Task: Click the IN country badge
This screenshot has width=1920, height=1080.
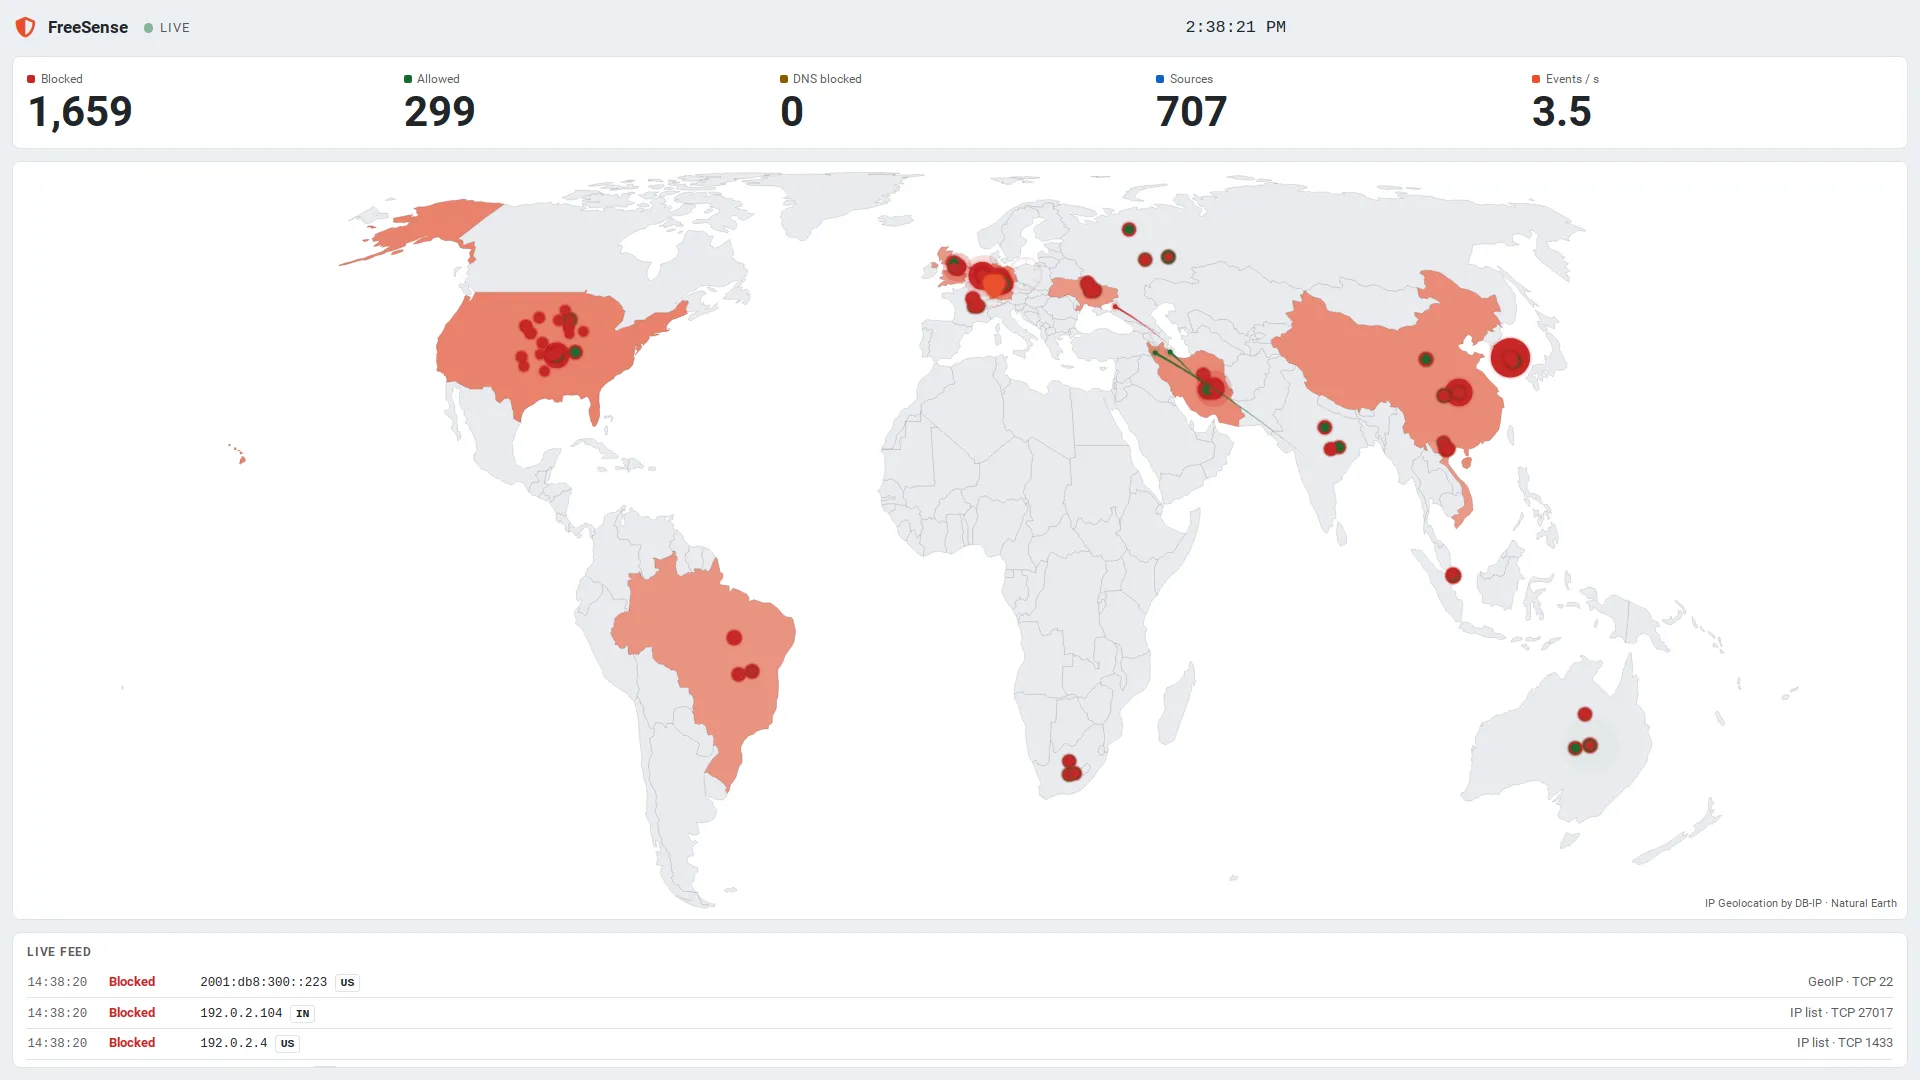Action: (x=302, y=1013)
